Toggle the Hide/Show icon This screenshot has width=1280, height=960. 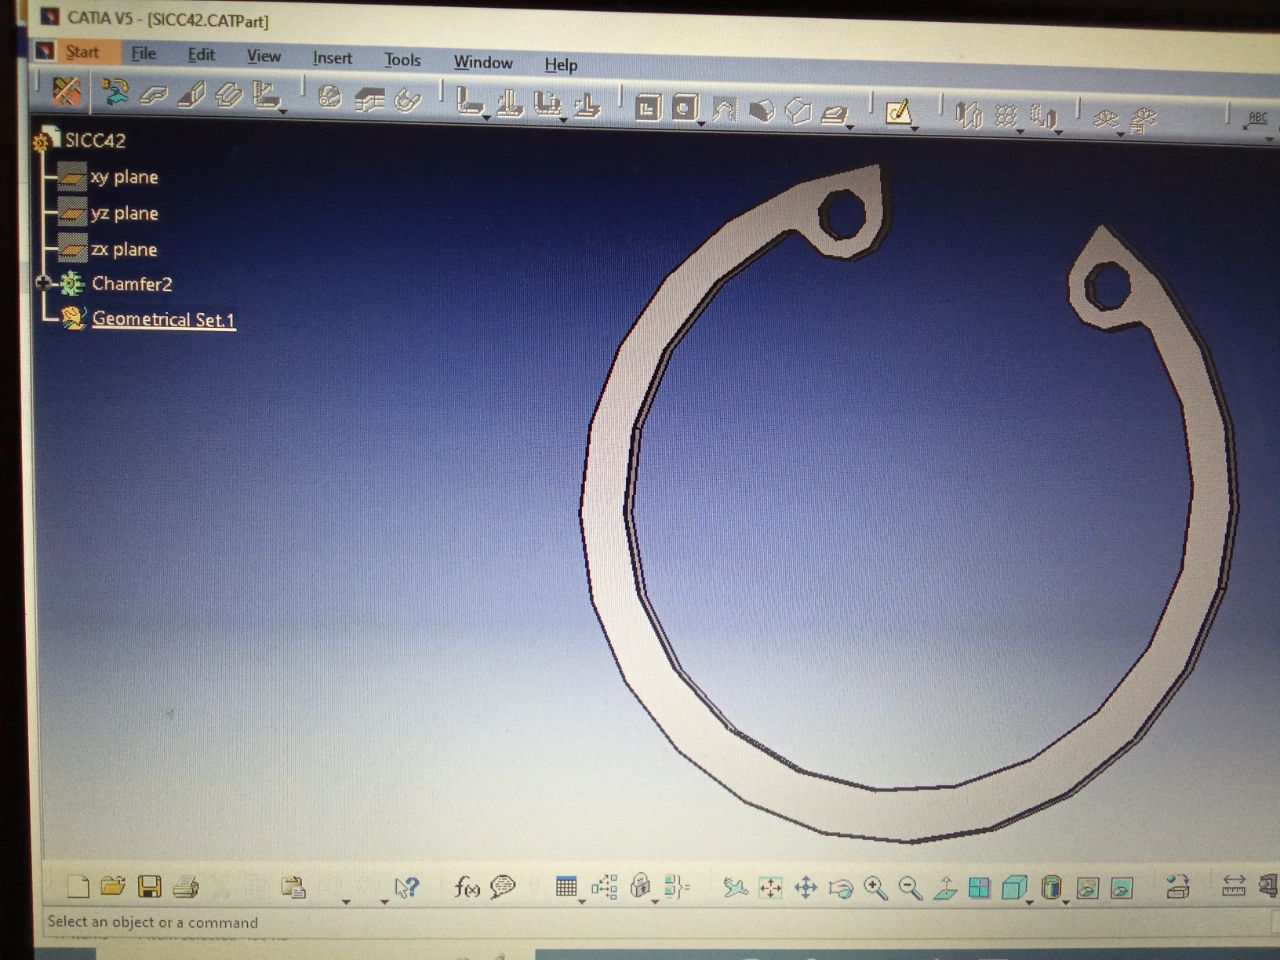(x=1088, y=888)
